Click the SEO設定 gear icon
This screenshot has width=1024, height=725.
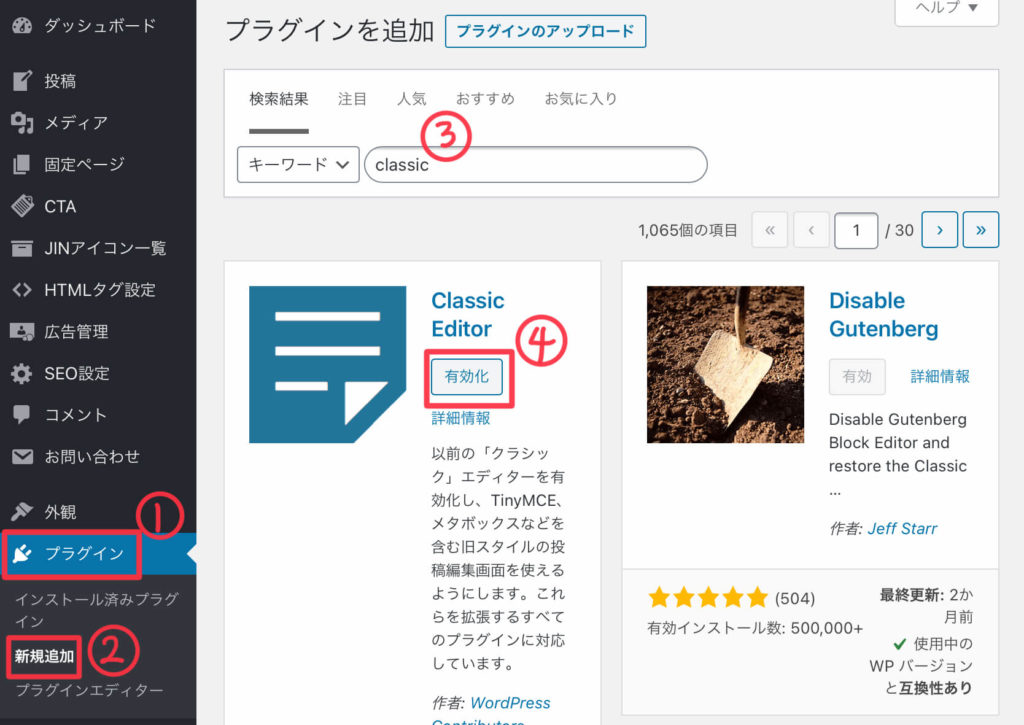click(22, 373)
